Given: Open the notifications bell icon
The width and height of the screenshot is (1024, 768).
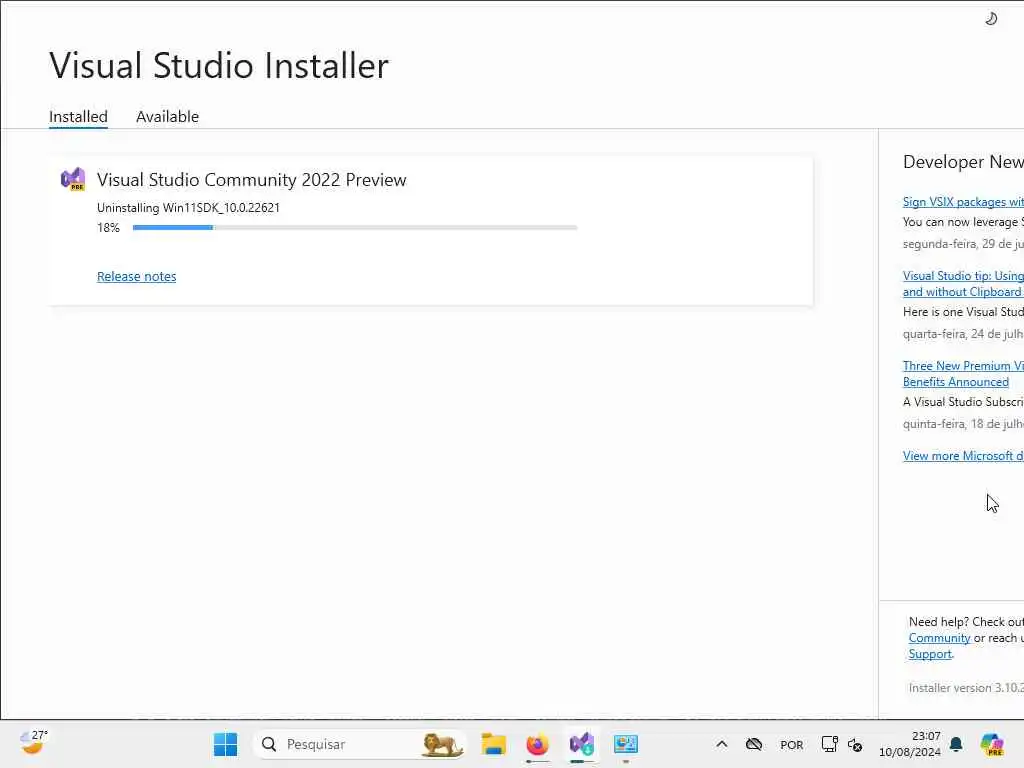Looking at the screenshot, I should tap(956, 744).
